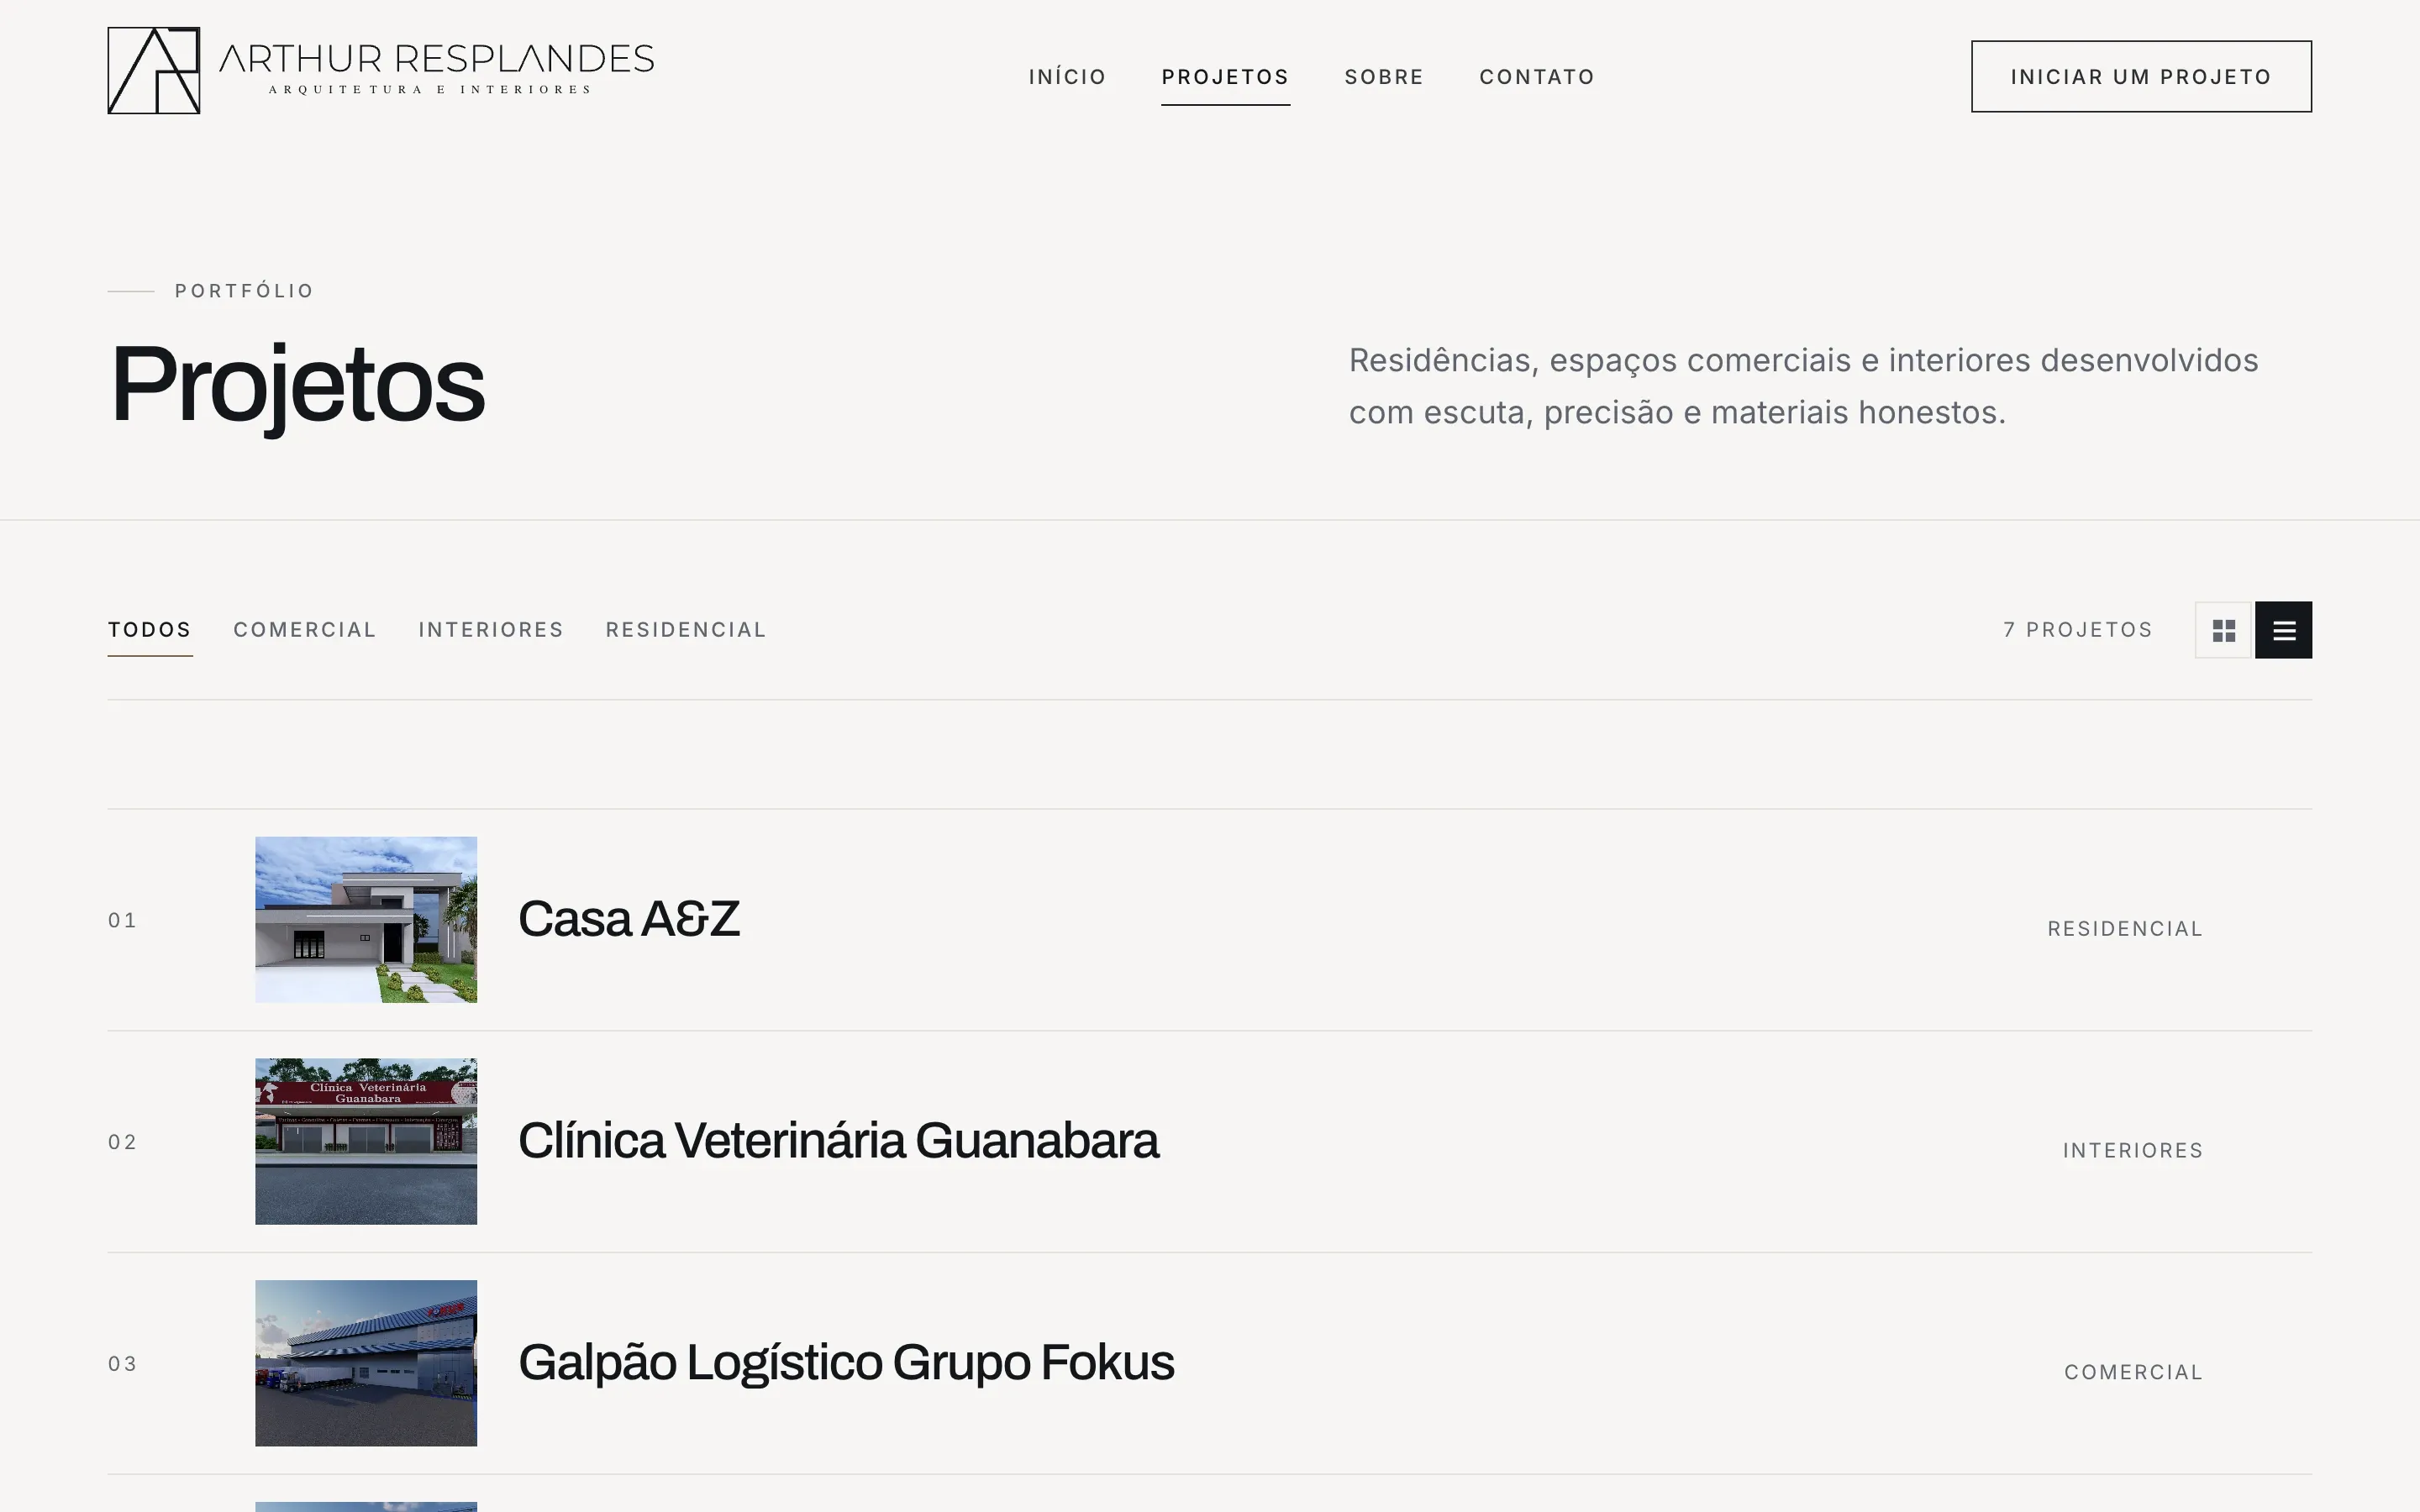Click the Arthur Resplandes wordmark
2420x1512 pixels.
point(436,68)
